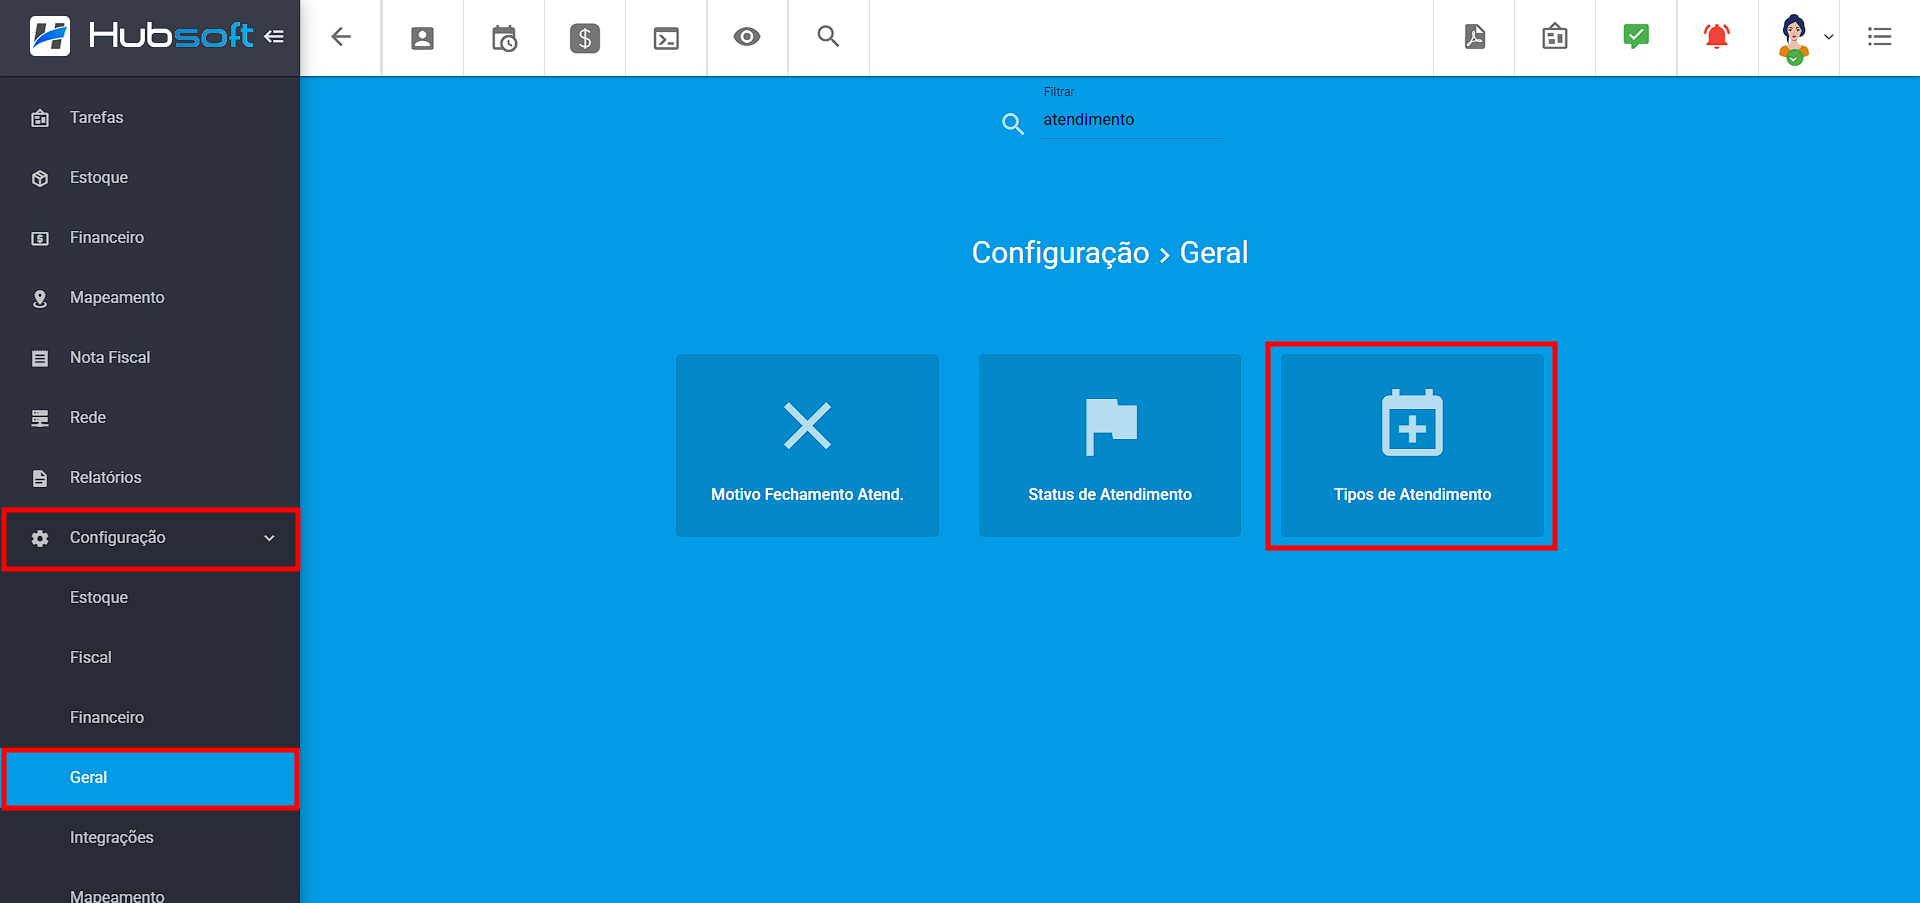This screenshot has width=1920, height=903.
Task: Open Motivo Fechamento Atend. card
Action: tap(807, 445)
